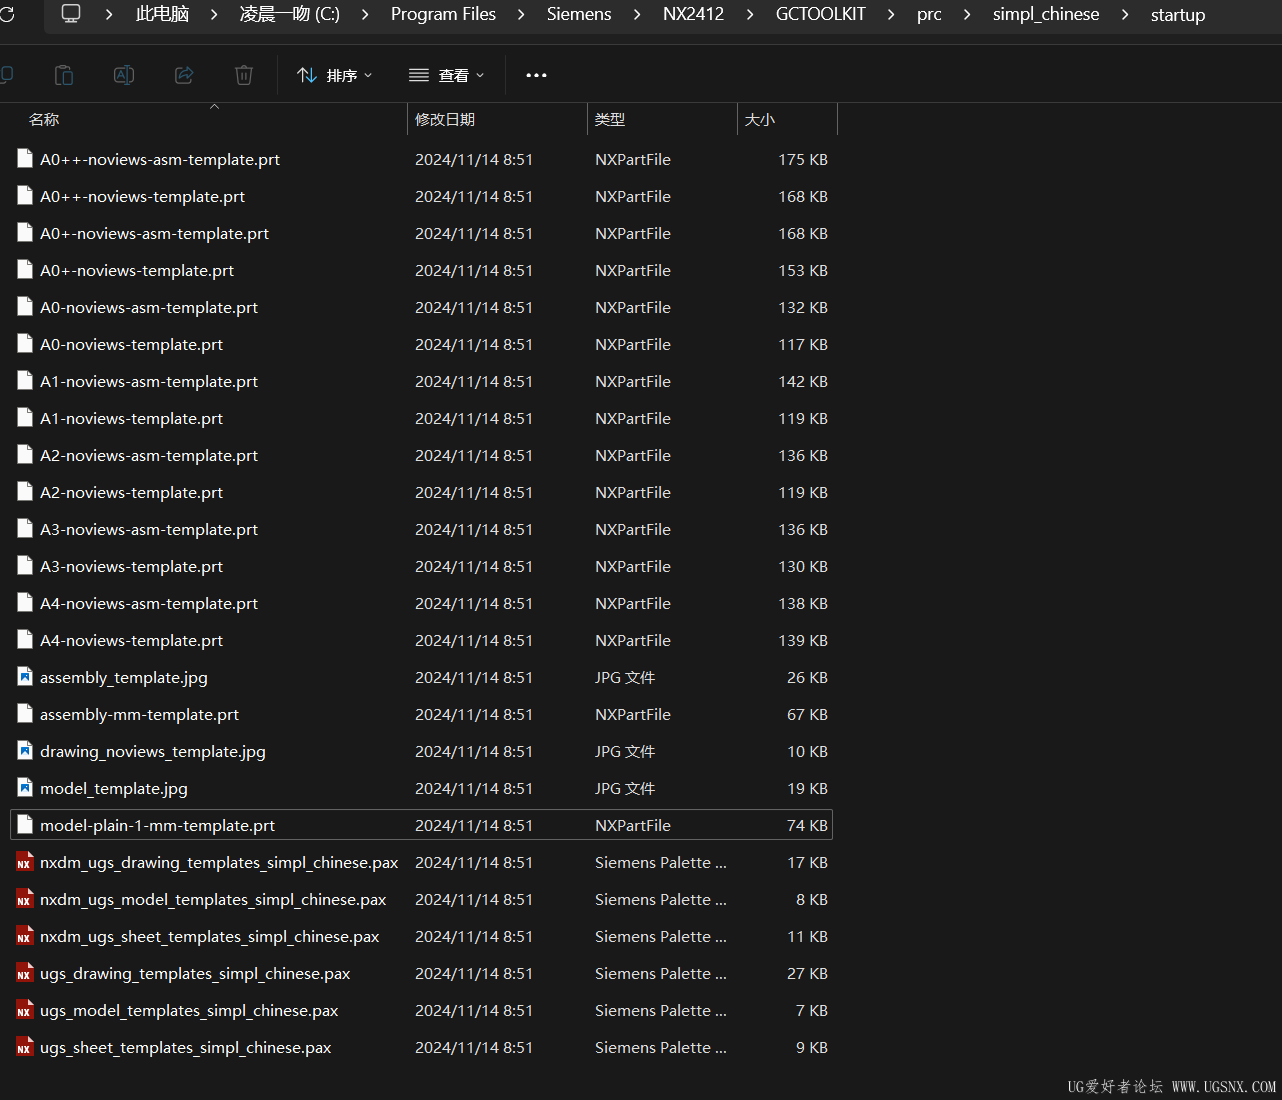Click NX icon of nxdm_ugs_sheet_templates_simpl_chinese.pax

coord(25,936)
